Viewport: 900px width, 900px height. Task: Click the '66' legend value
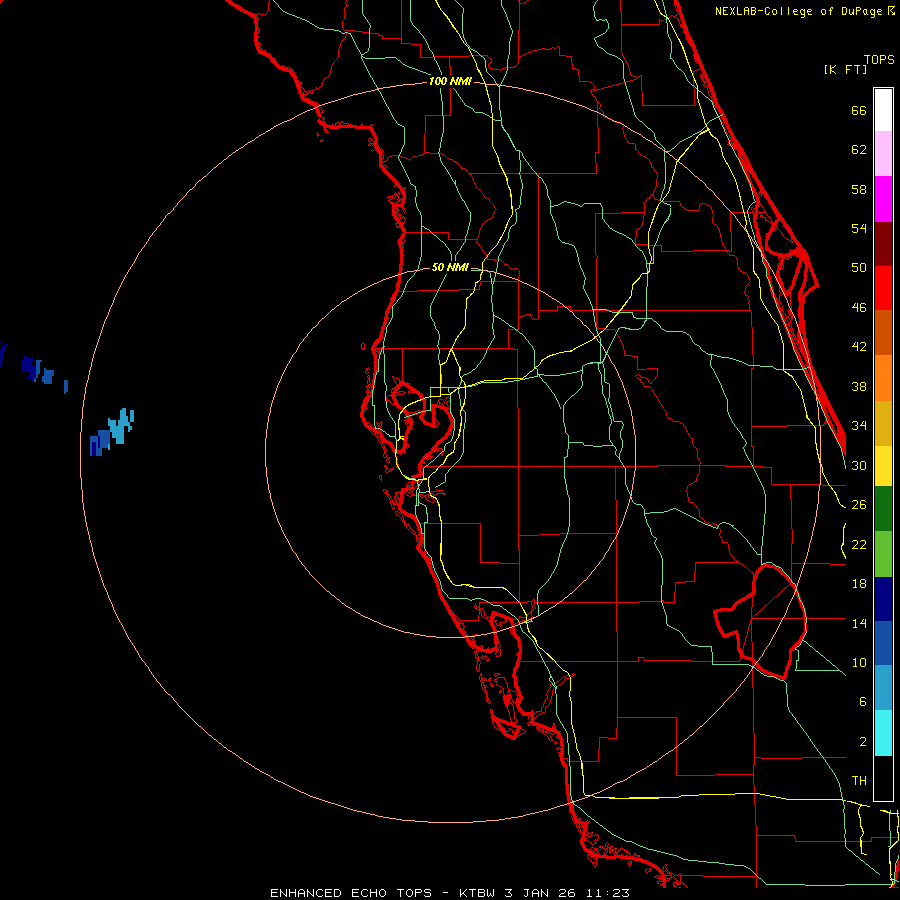click(x=859, y=111)
